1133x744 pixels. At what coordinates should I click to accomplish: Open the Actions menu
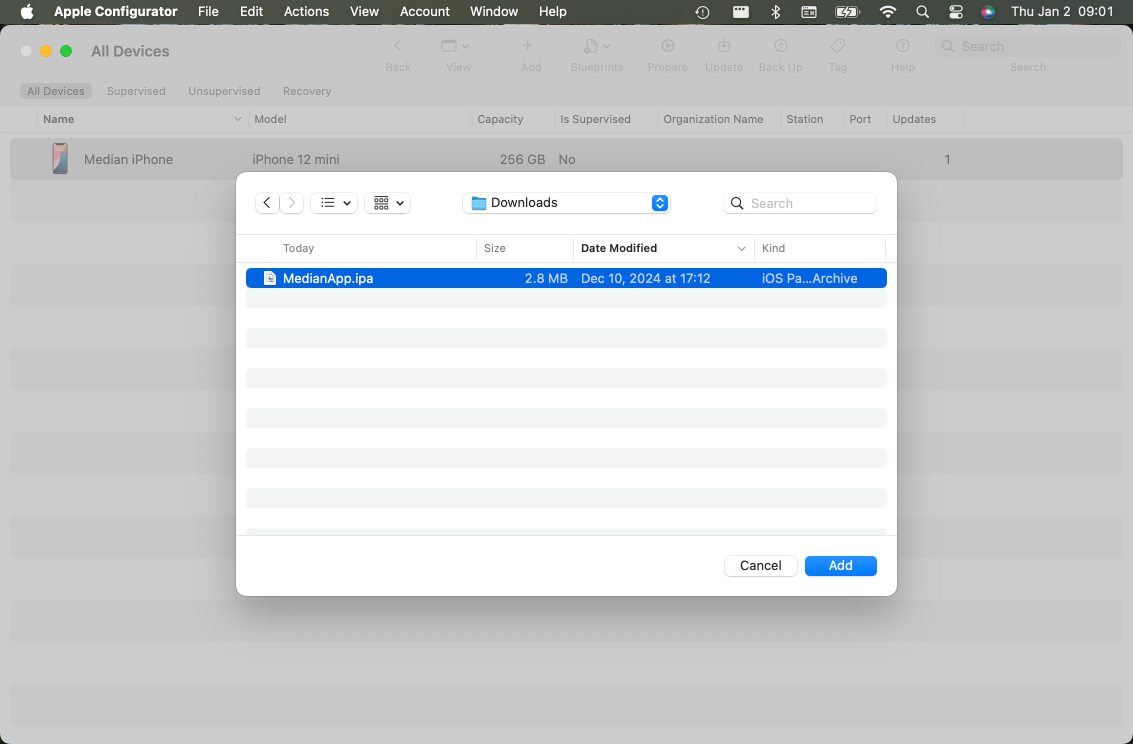tap(306, 12)
